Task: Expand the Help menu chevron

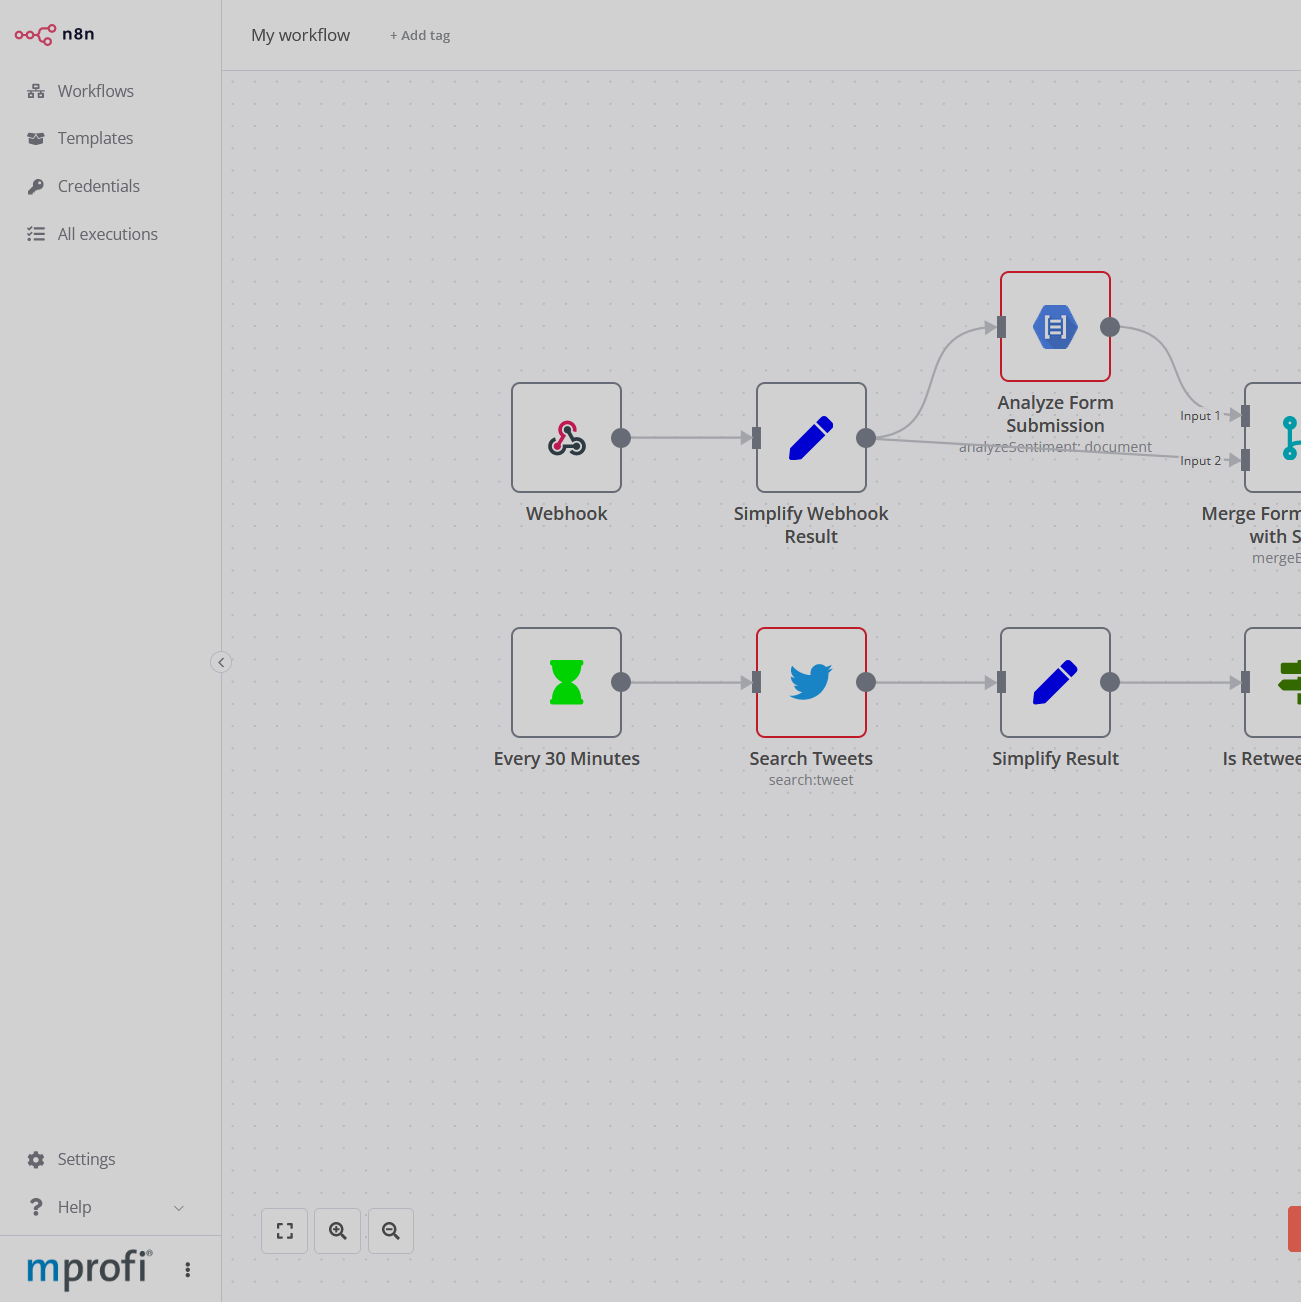Action: [179, 1208]
